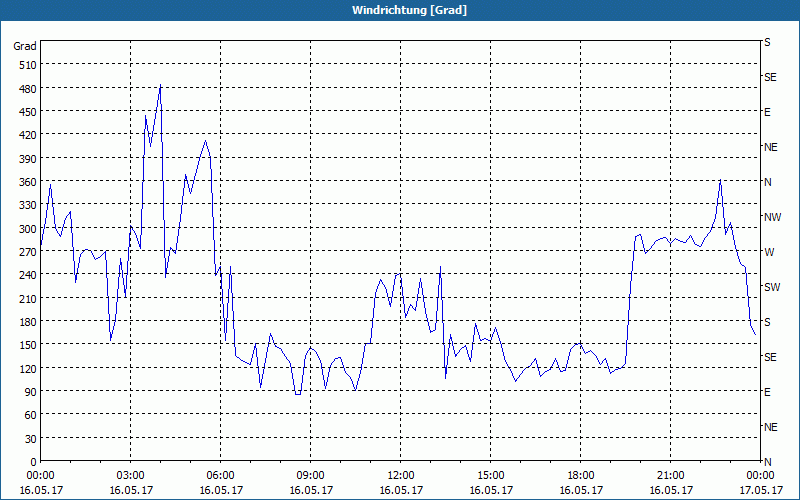This screenshot has height=500, width=800.
Task: Select the 360 y-axis value
Action: click(28, 182)
